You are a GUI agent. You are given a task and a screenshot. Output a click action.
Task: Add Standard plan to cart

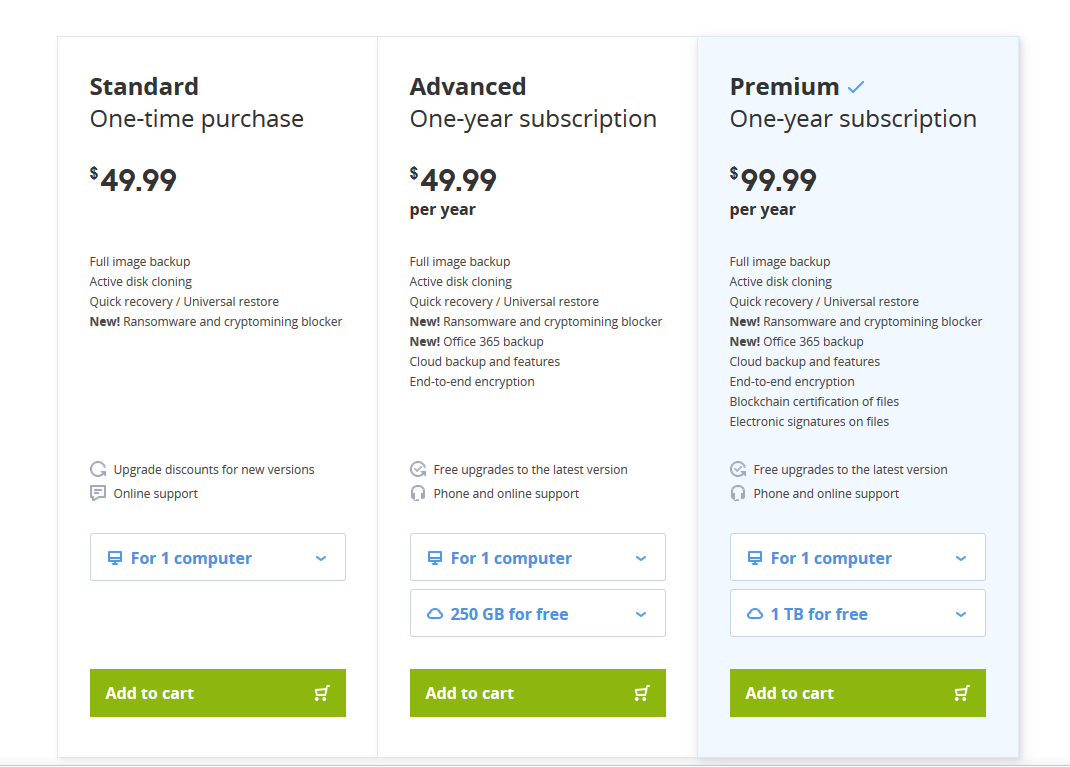218,693
